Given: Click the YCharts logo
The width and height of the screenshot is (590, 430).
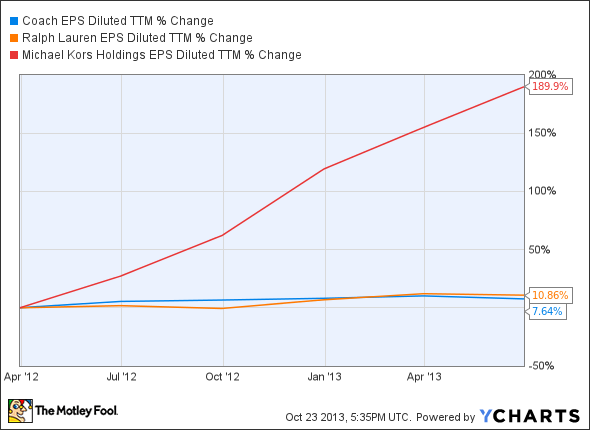Looking at the screenshot, I should [x=530, y=416].
